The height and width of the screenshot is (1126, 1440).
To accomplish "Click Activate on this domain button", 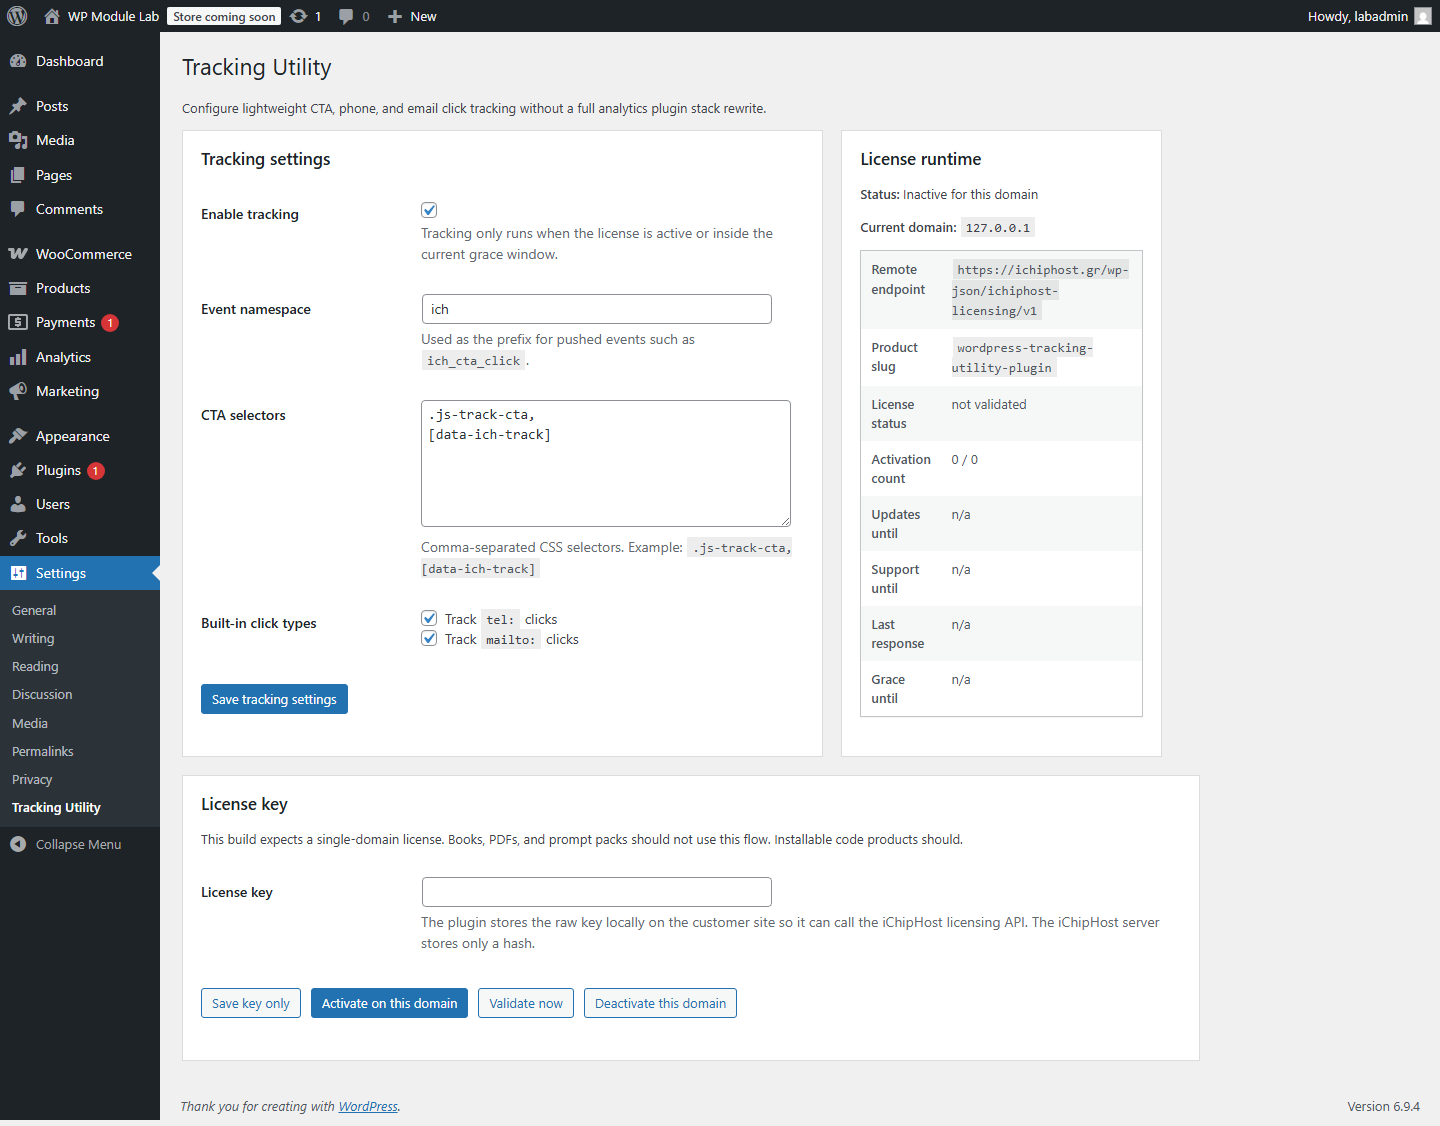I will 389,1003.
